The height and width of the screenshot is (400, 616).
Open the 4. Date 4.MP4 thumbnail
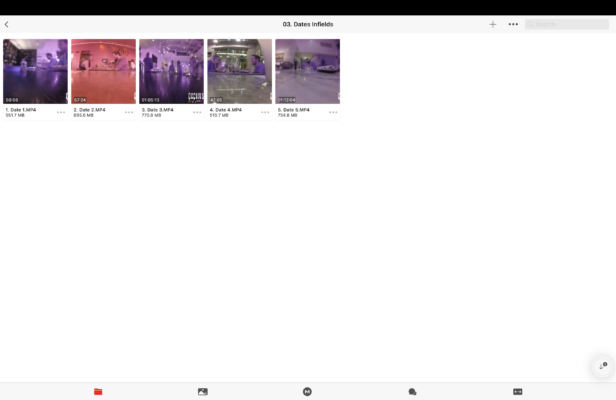pyautogui.click(x=240, y=71)
